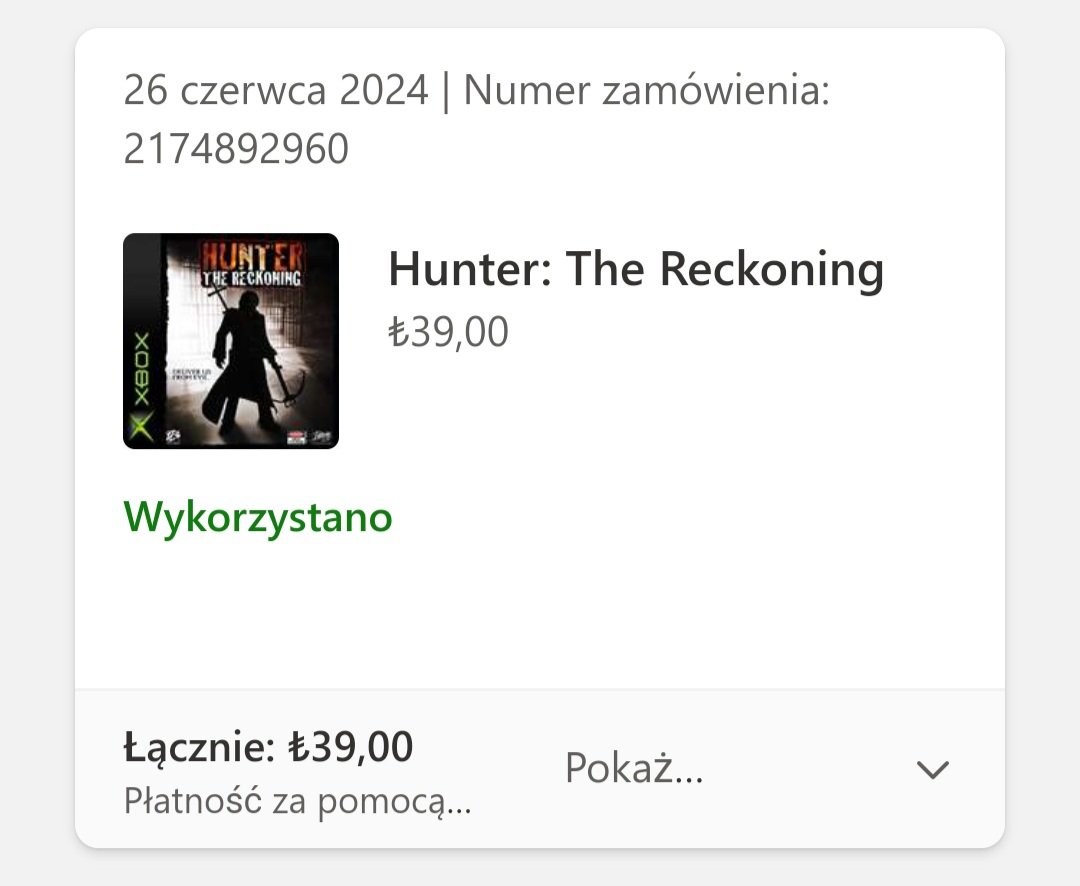The height and width of the screenshot is (886, 1080).
Task: Click the ₺39,00 item price under title
Action: [448, 332]
